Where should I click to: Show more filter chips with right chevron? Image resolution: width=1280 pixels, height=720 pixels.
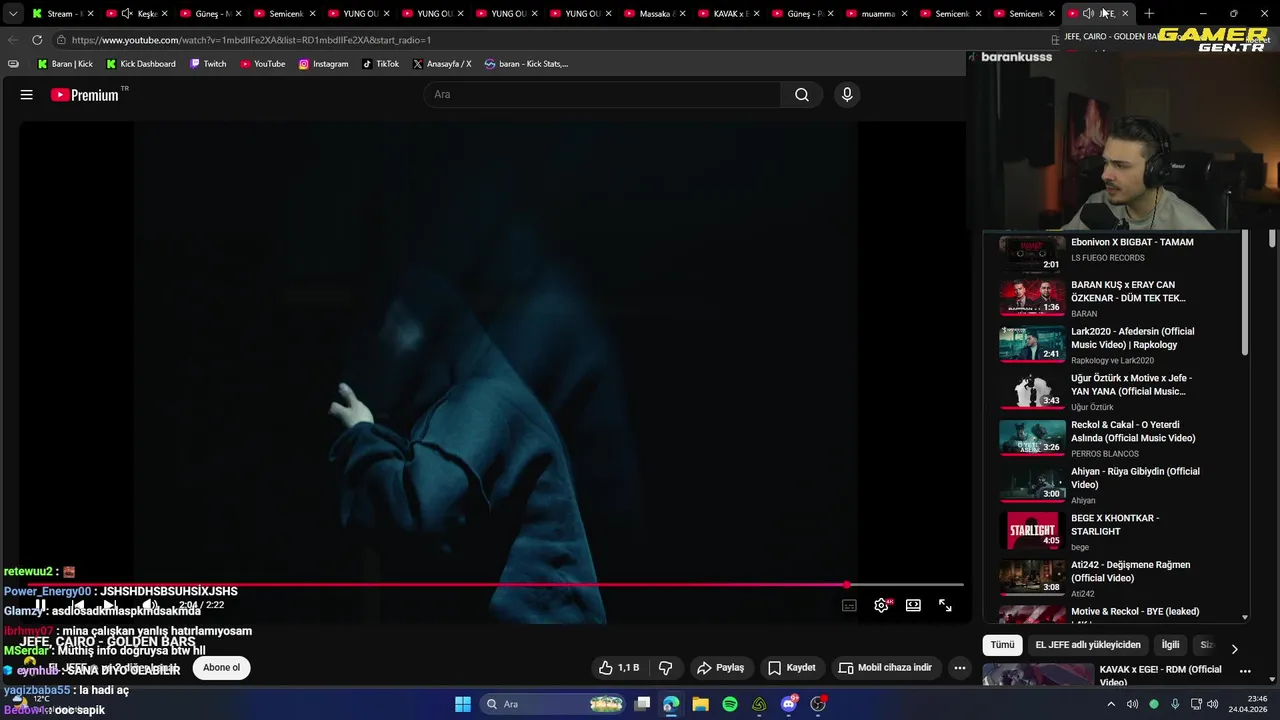1234,648
